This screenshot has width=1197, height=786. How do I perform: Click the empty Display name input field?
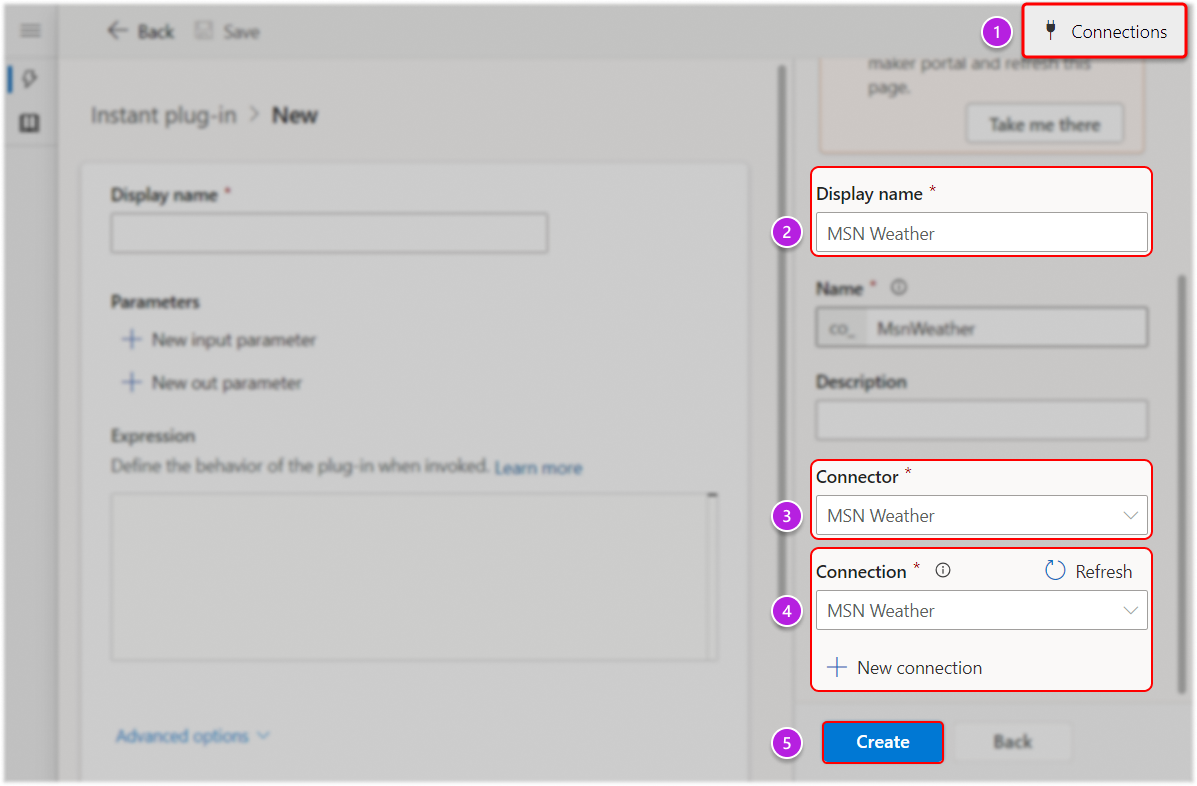click(x=328, y=232)
